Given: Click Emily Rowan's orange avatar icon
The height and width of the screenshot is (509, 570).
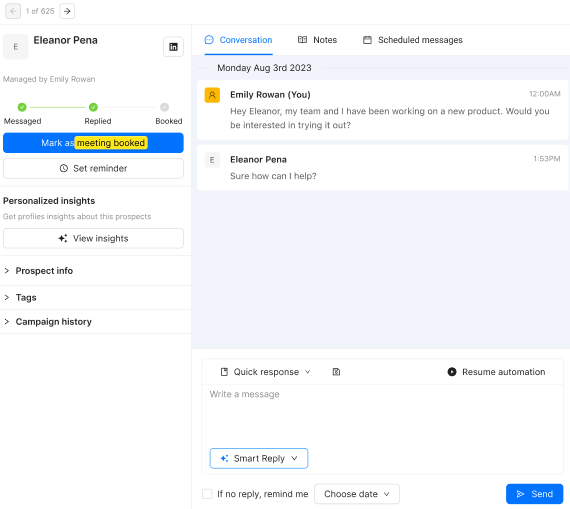Looking at the screenshot, I should point(212,95).
